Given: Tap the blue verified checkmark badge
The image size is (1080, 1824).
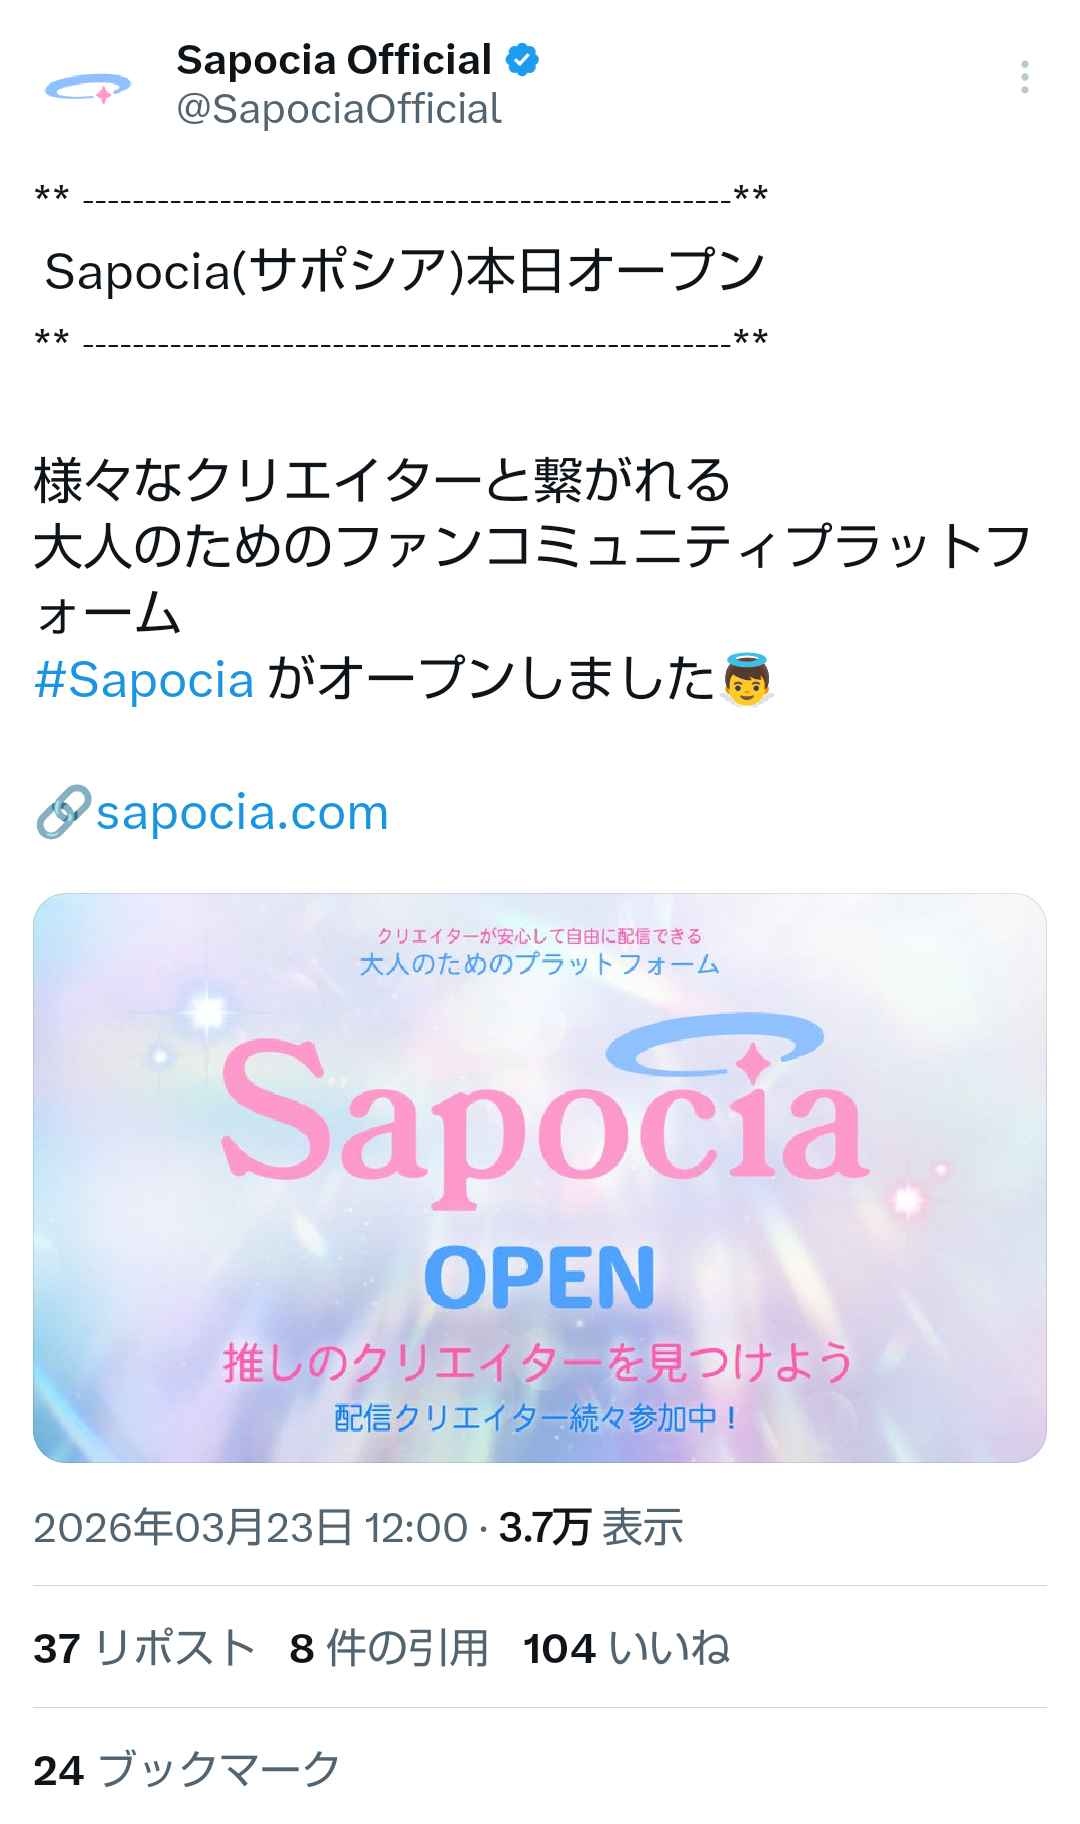Looking at the screenshot, I should tap(522, 60).
